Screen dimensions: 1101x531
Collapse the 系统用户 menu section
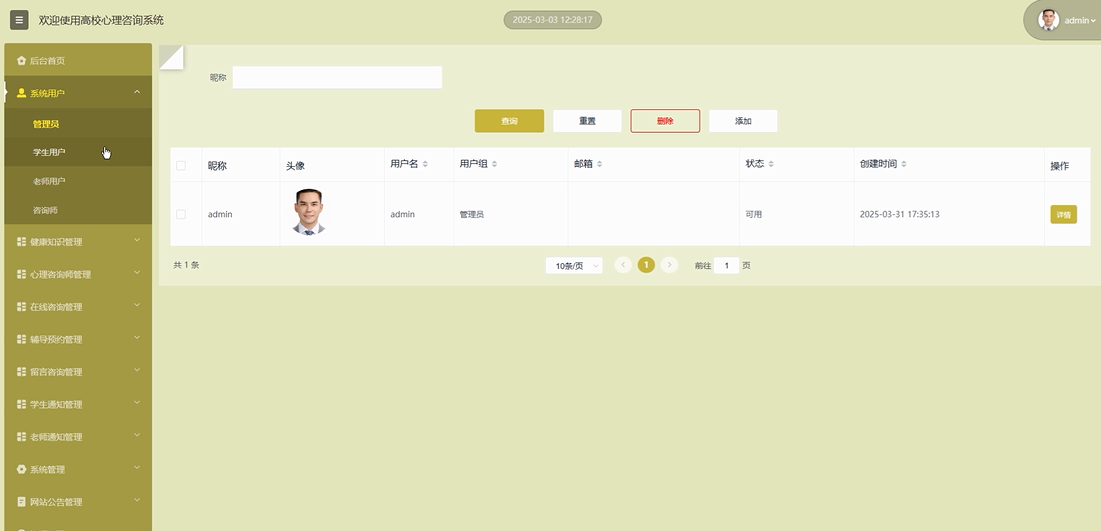click(x=137, y=93)
